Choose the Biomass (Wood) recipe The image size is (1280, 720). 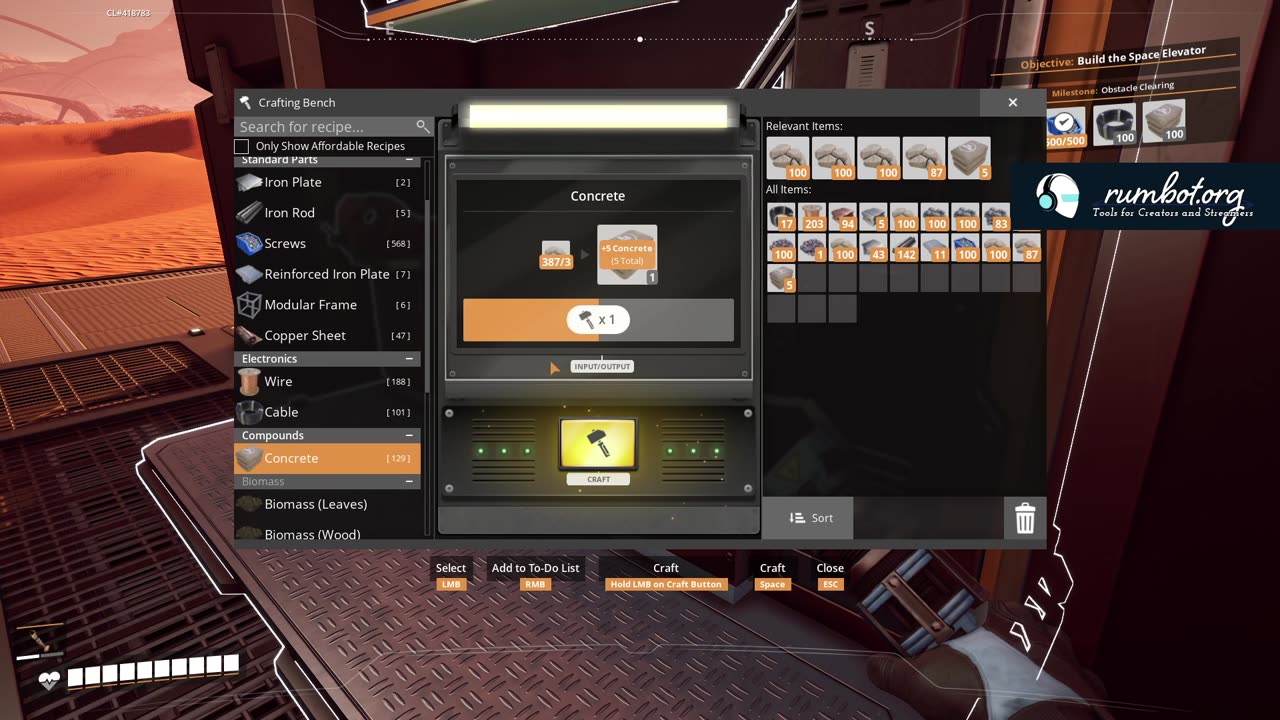(x=327, y=533)
